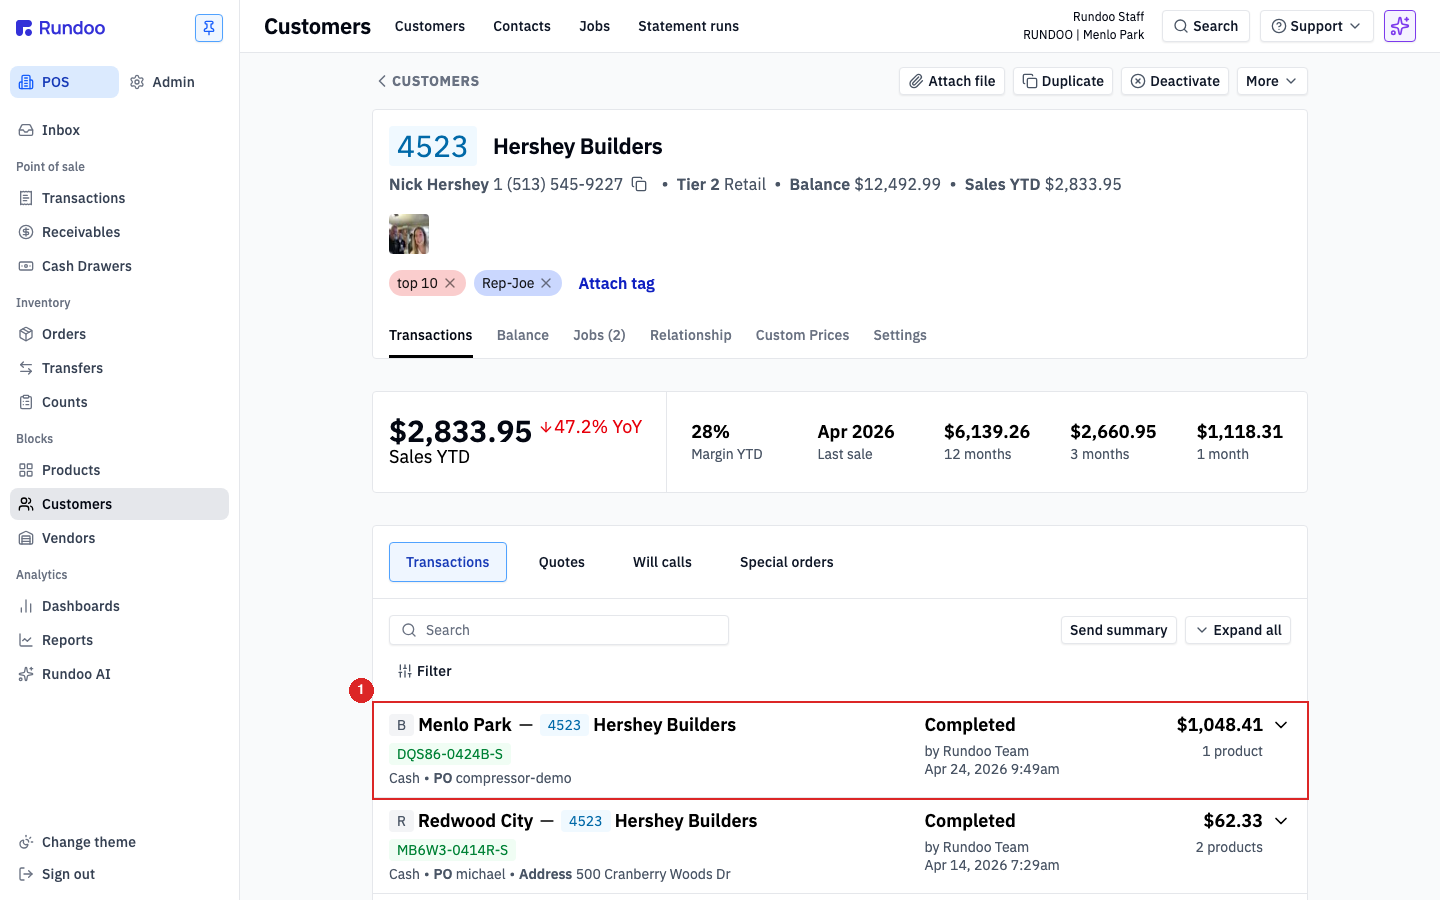The width and height of the screenshot is (1440, 900).
Task: Open Rundoo AI in sidebar
Action: click(x=120, y=674)
